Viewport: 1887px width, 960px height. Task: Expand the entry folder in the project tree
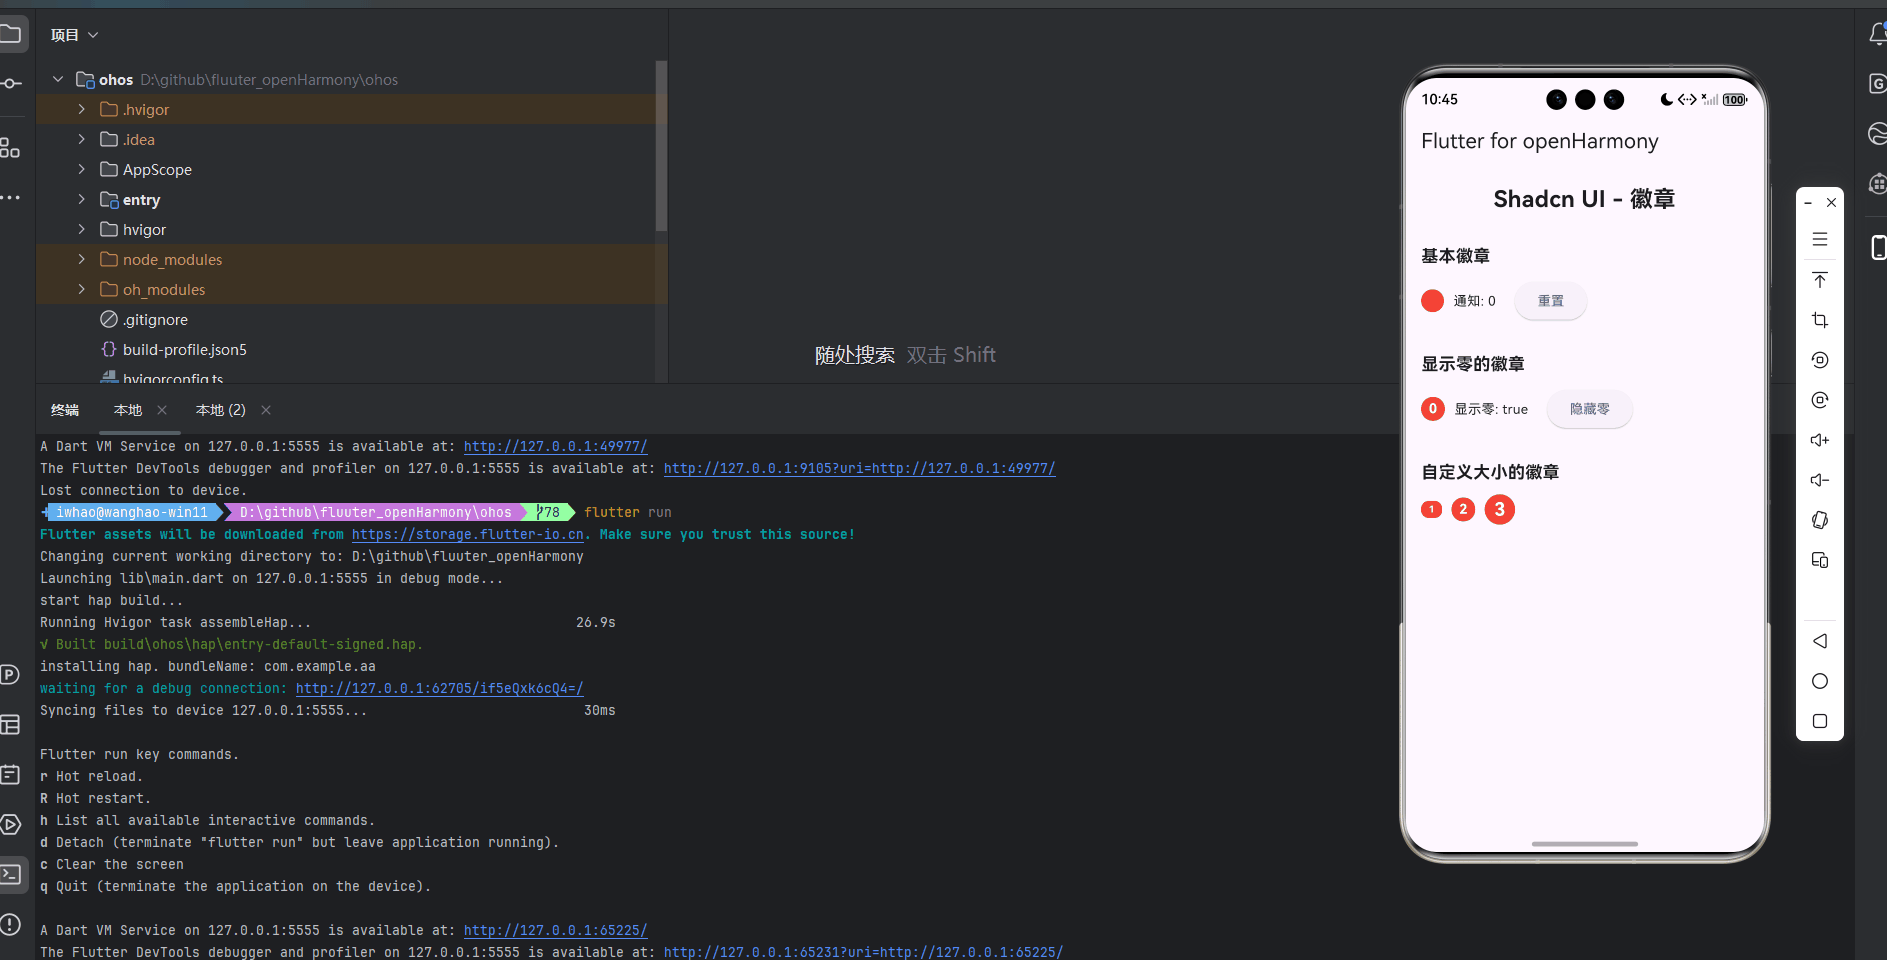[x=81, y=199]
